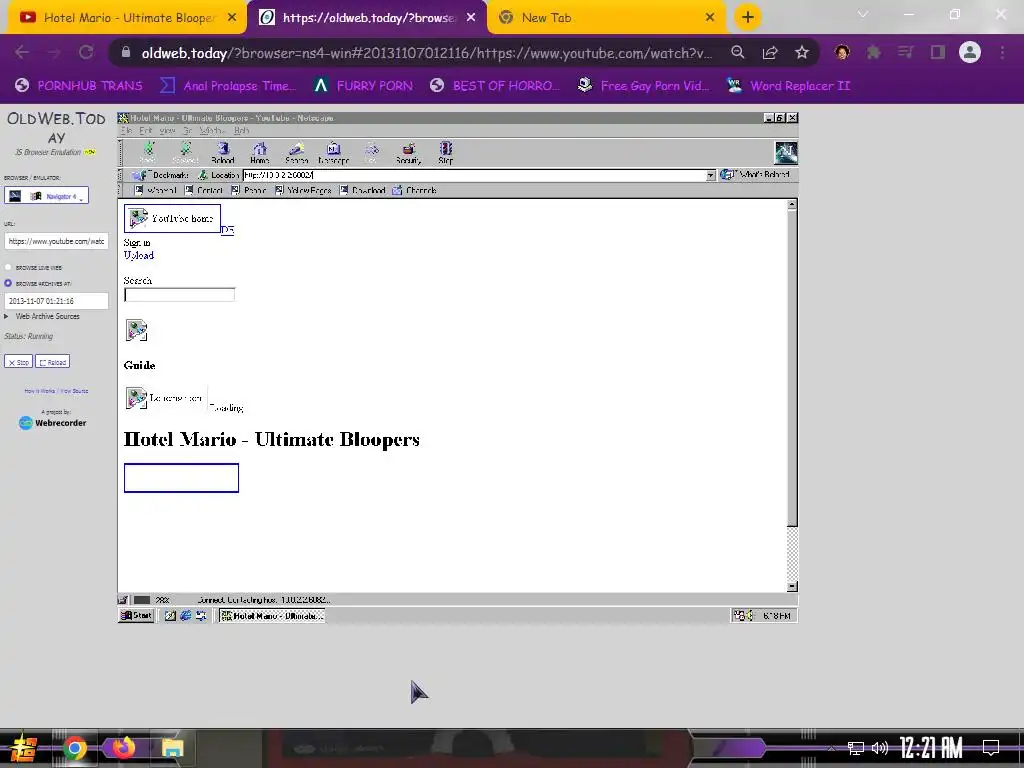Open the Edit menu in Netscape
This screenshot has width=1024, height=768.
click(146, 131)
